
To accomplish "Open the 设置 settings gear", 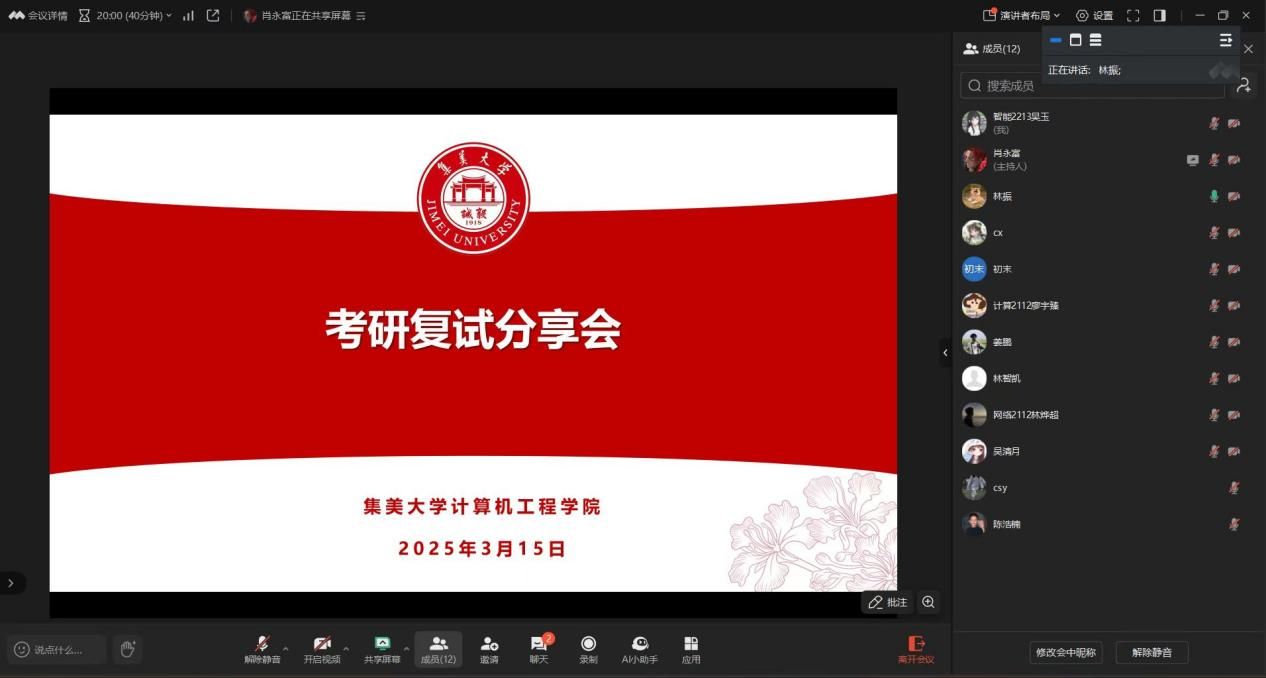I will [1094, 16].
